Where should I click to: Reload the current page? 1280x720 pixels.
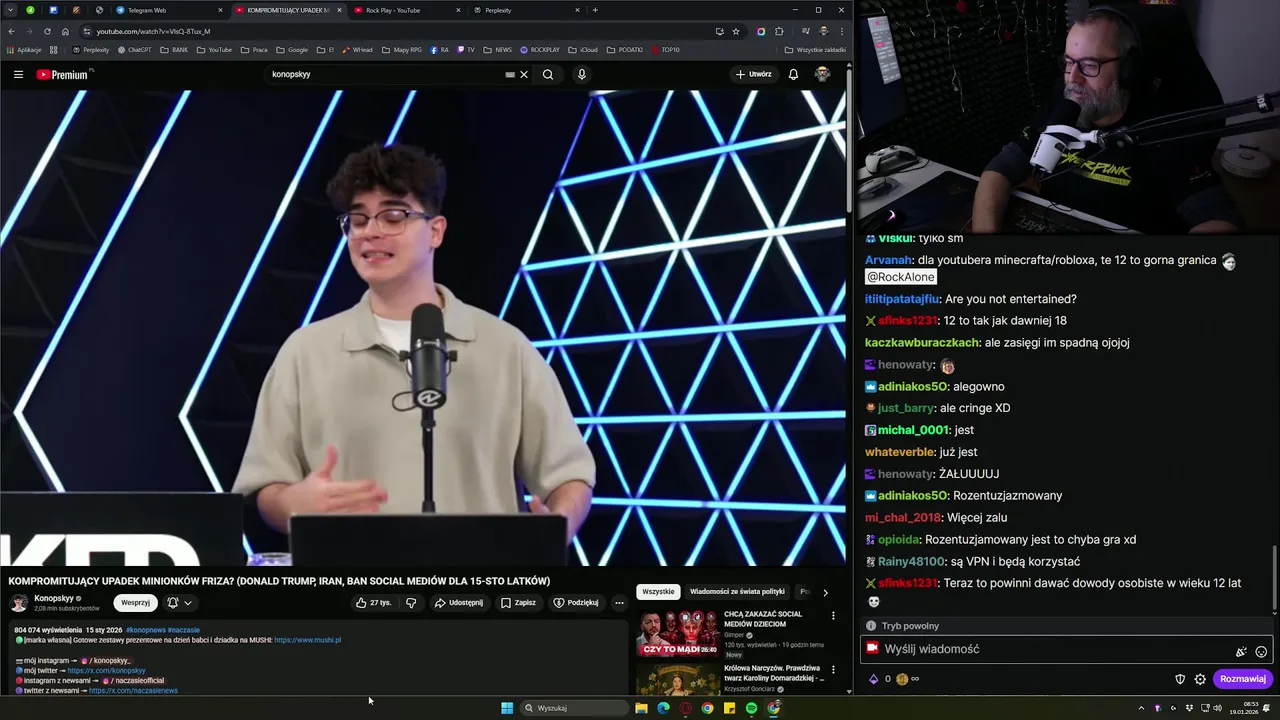46,31
